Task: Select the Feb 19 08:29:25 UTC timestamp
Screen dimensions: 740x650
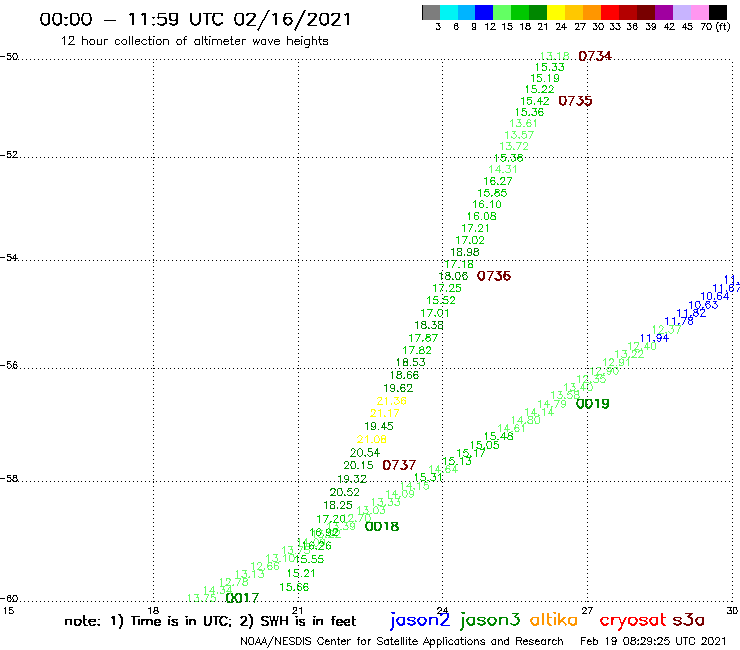Action: pyautogui.click(x=653, y=641)
